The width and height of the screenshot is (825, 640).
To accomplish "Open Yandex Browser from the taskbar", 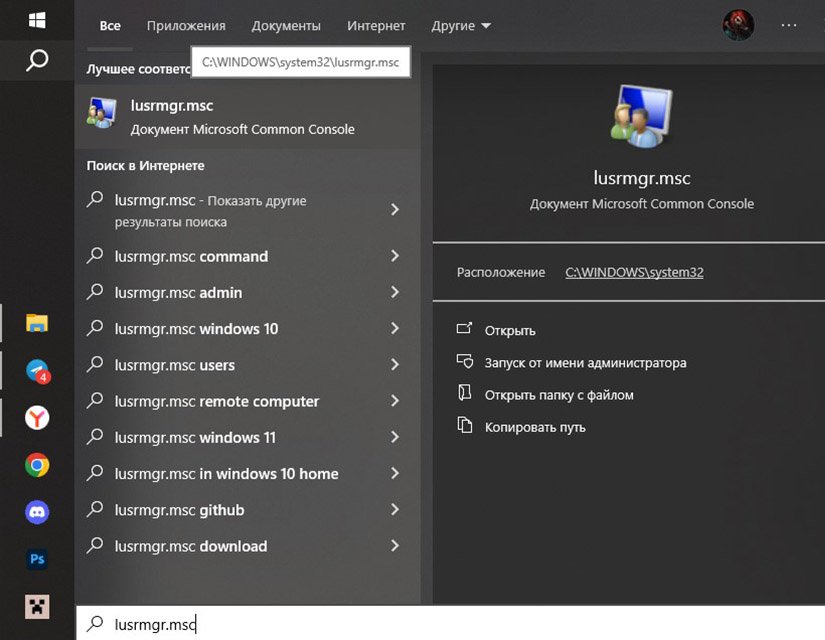I will [37, 418].
